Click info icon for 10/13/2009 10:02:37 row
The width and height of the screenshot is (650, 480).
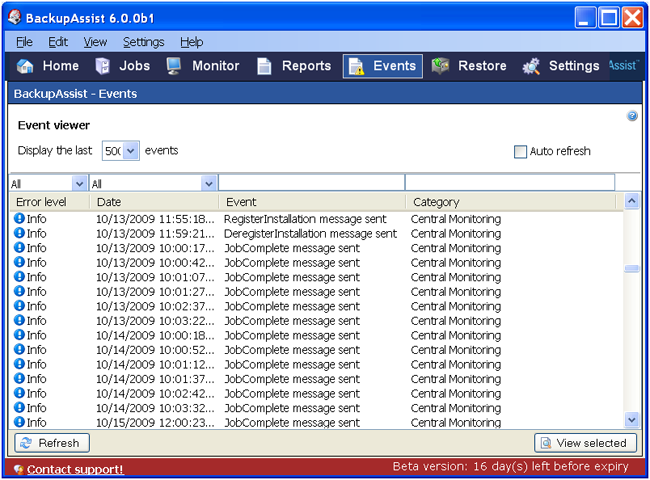19,305
